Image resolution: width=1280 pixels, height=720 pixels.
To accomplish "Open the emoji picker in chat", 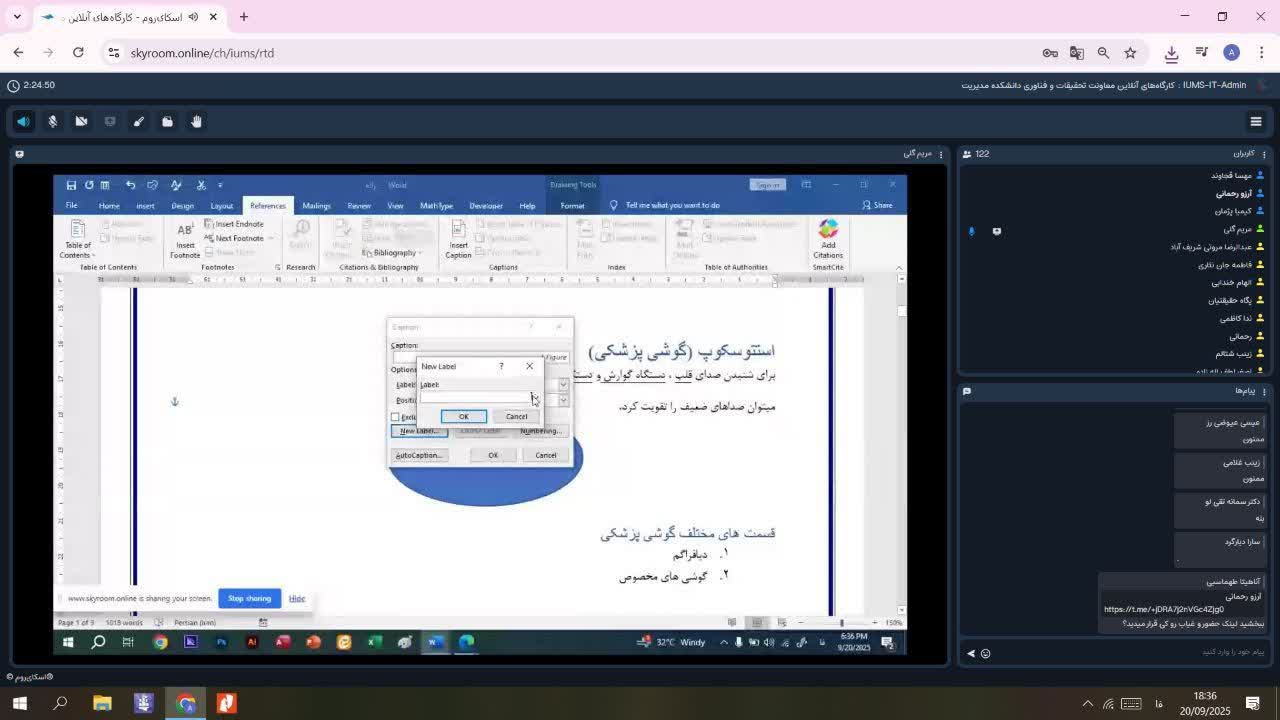I will (985, 653).
